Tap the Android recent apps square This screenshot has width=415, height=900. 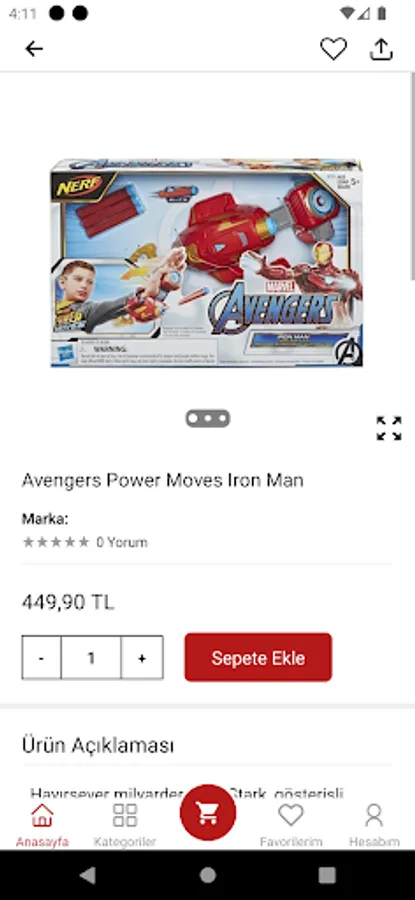327,875
